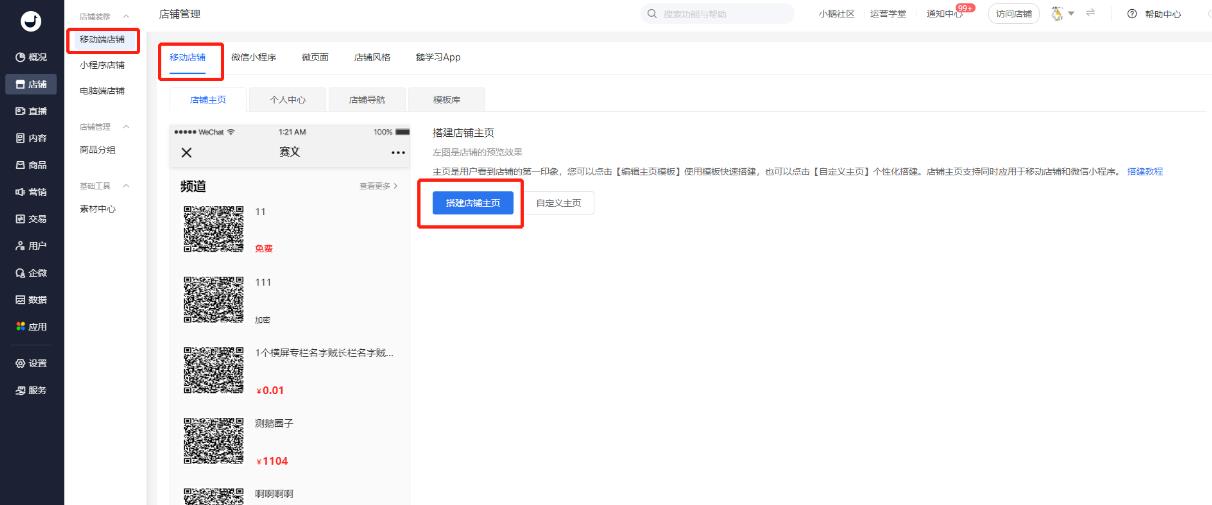Go to the 数据 data section
The width and height of the screenshot is (1212, 505).
(x=31, y=300)
